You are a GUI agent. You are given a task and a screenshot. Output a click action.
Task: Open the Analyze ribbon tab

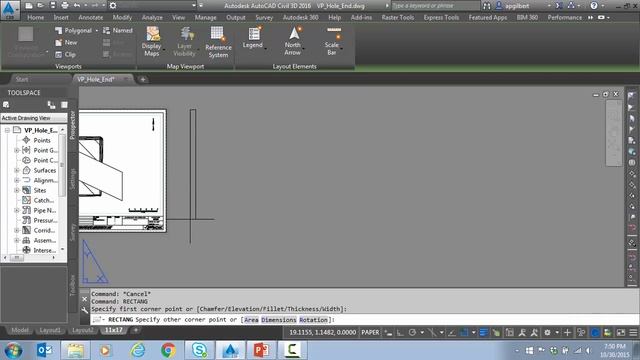click(x=152, y=18)
